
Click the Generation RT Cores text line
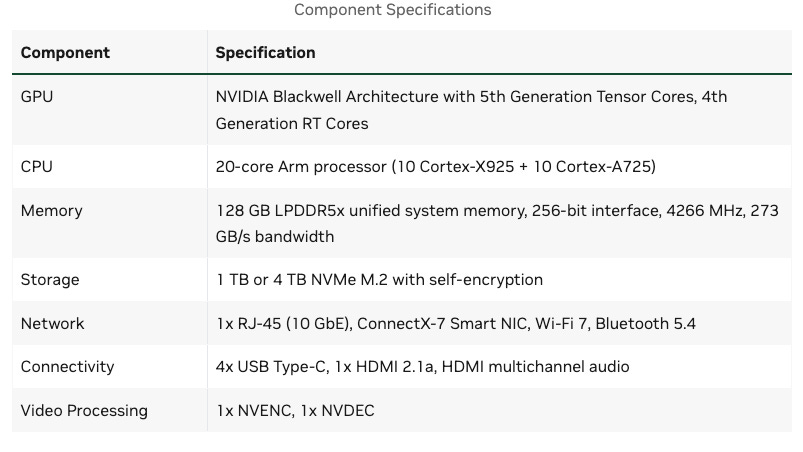point(292,123)
